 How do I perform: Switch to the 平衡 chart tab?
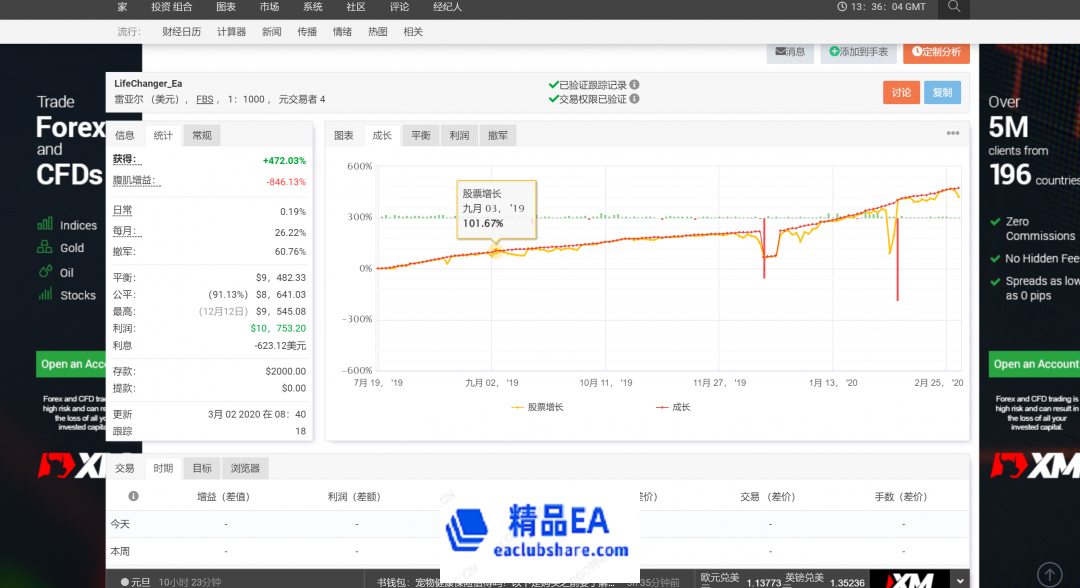(420, 136)
